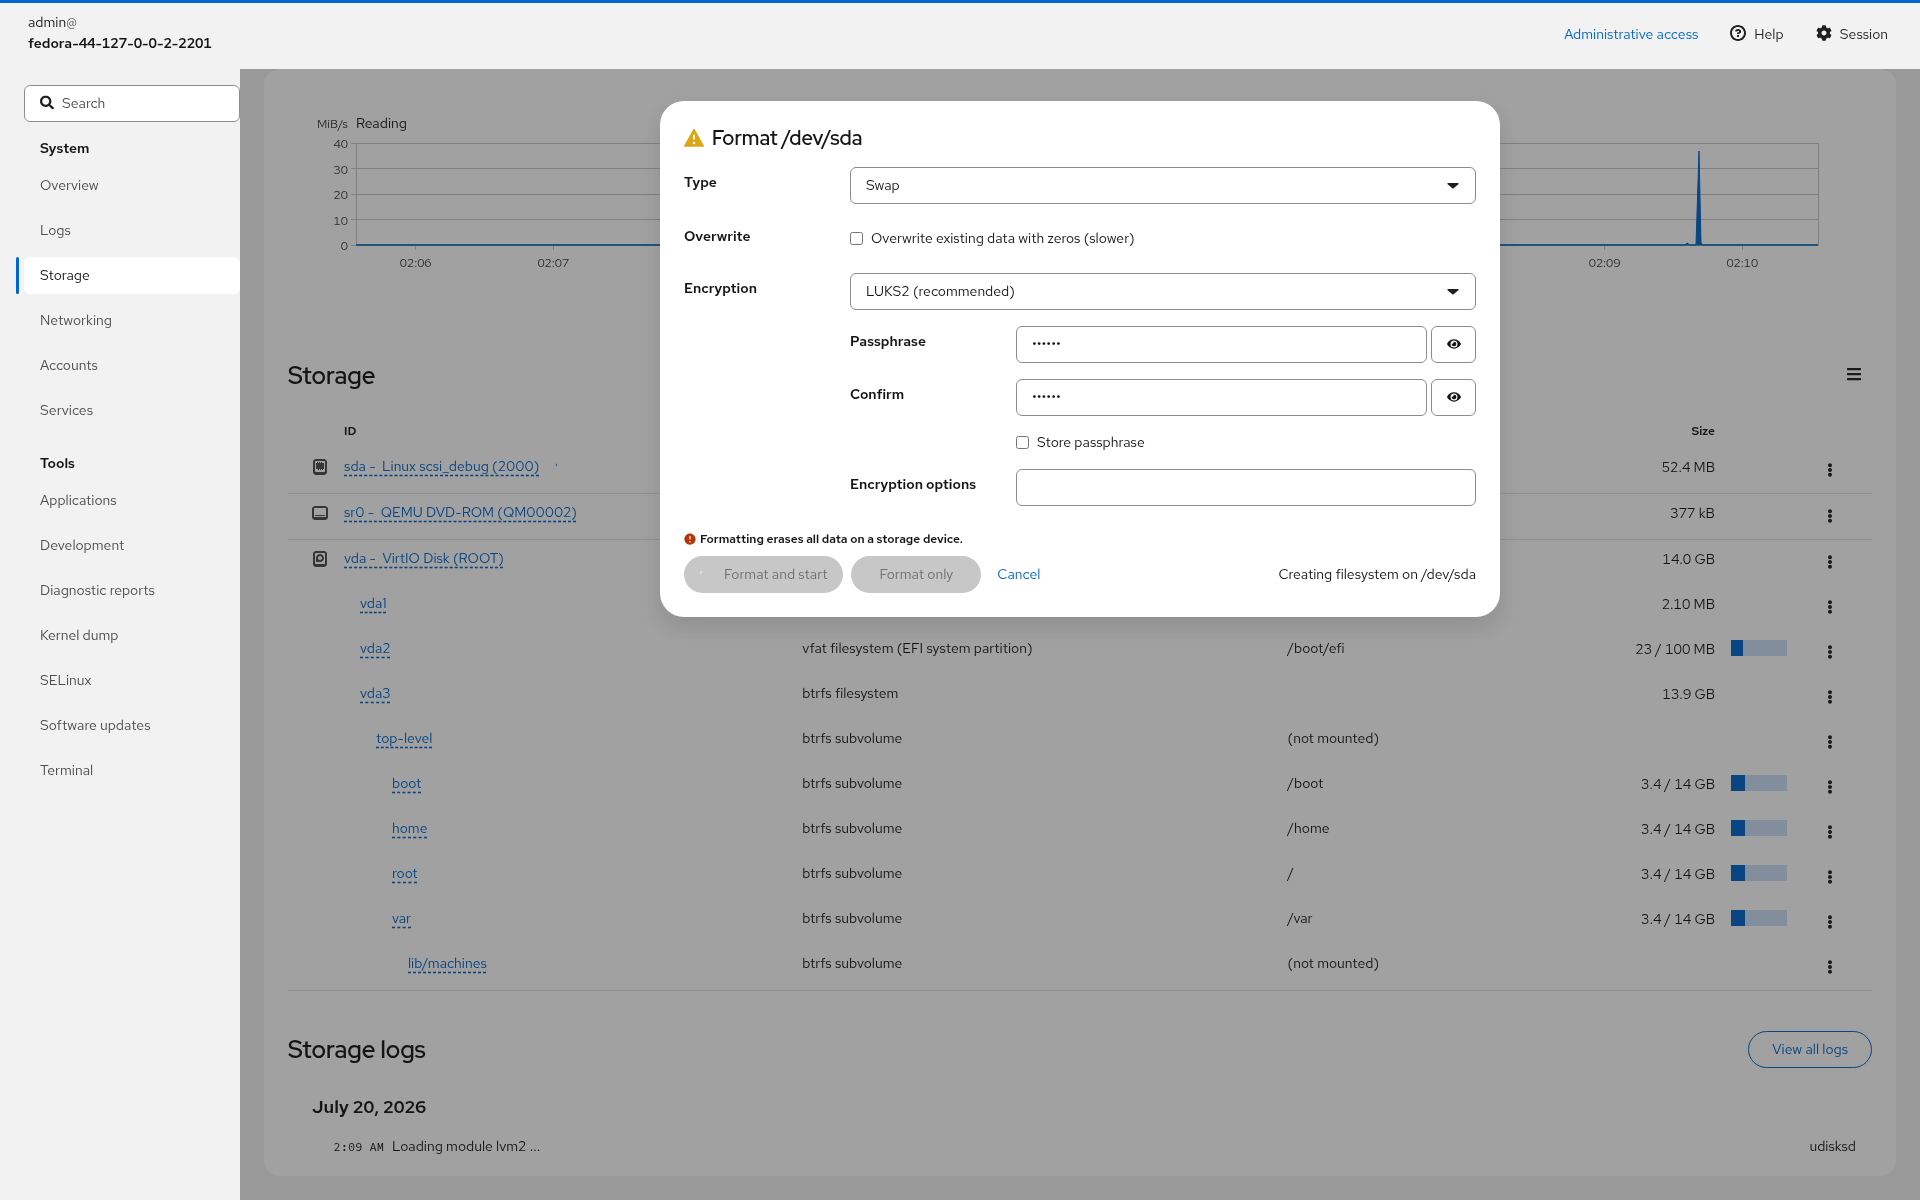The height and width of the screenshot is (1200, 1920).
Task: Open kebab menu for vda VirtIO Disk row
Action: click(x=1829, y=561)
